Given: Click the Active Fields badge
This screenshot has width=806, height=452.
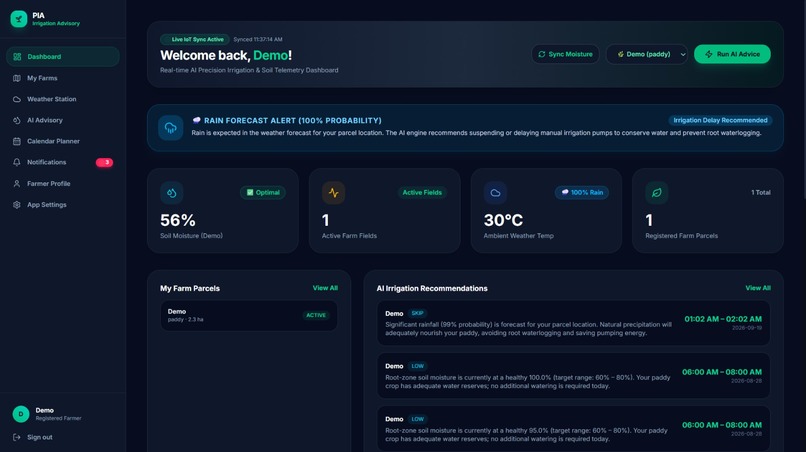Looking at the screenshot, I should click(x=422, y=193).
